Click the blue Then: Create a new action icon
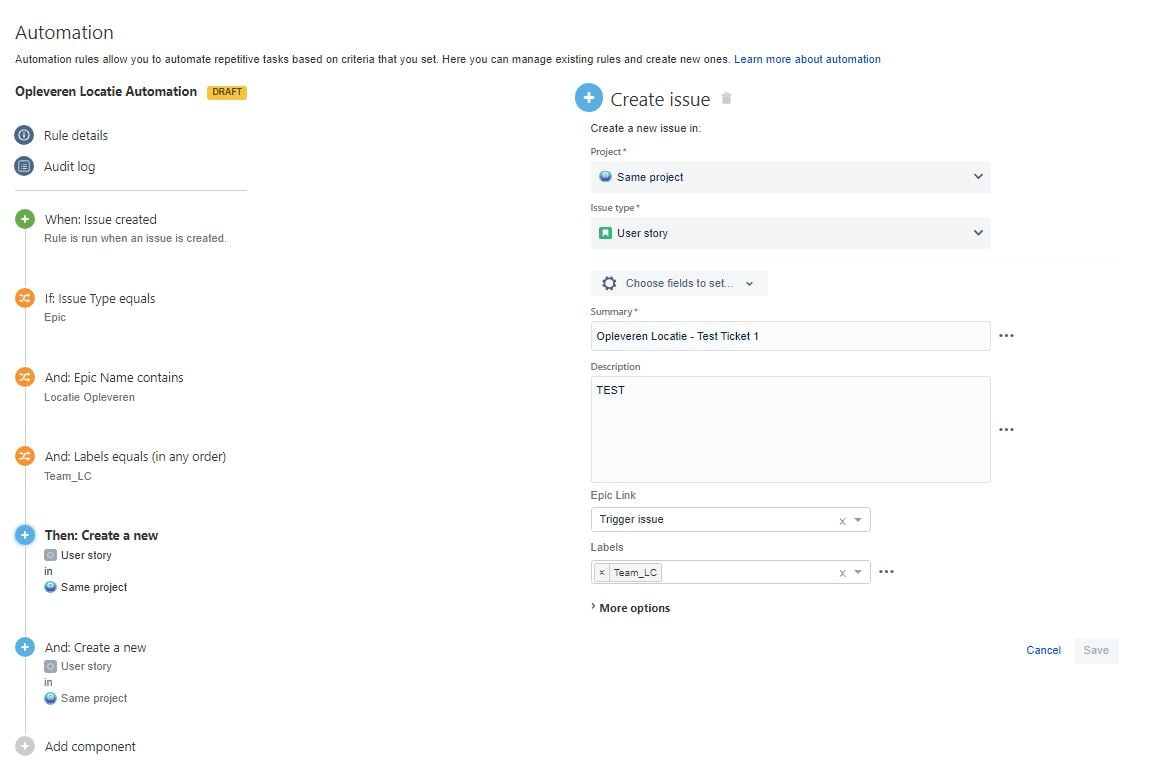Viewport: 1152px width, 767px height. (x=25, y=535)
